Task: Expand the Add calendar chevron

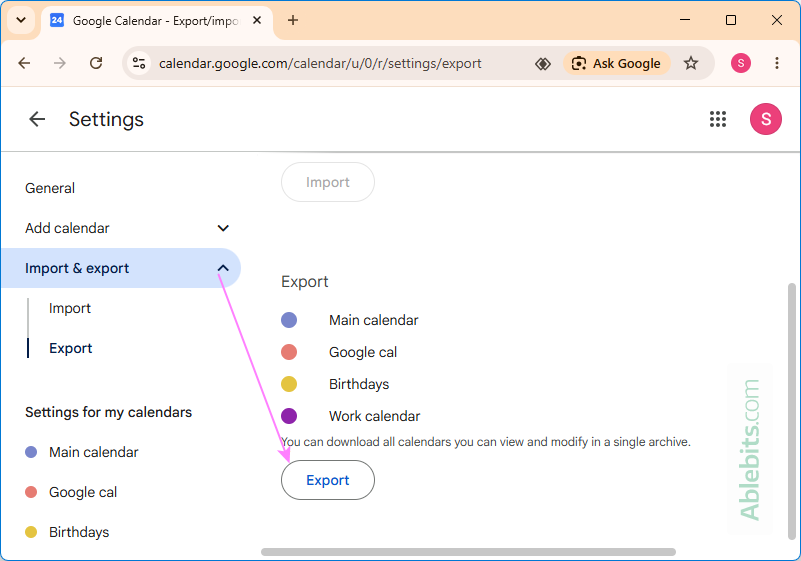Action: click(x=223, y=228)
